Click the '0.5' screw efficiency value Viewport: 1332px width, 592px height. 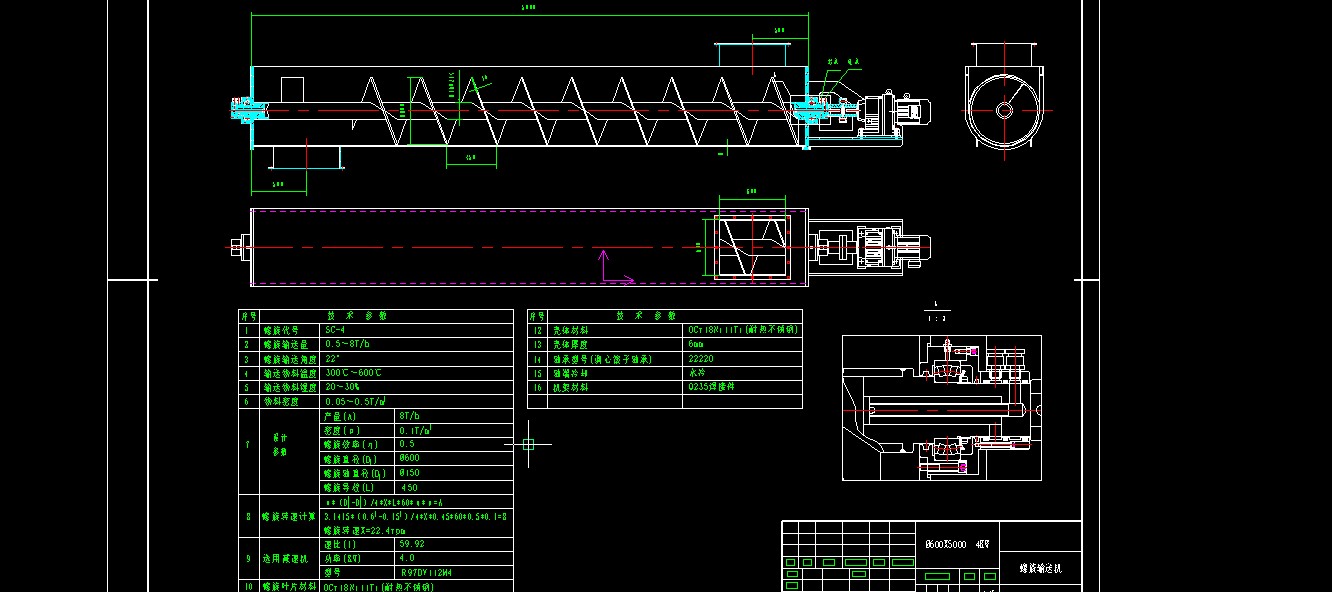pyautogui.click(x=407, y=443)
